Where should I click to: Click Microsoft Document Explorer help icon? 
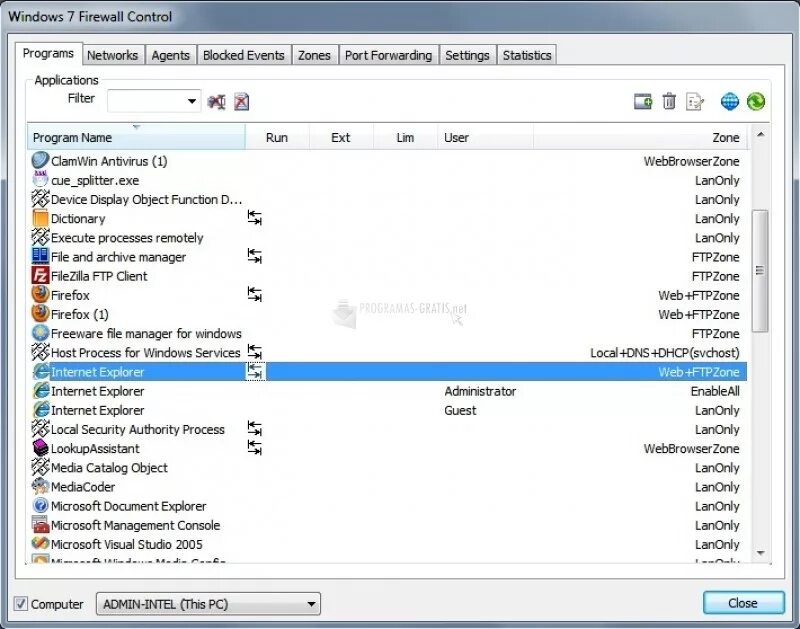[x=40, y=506]
